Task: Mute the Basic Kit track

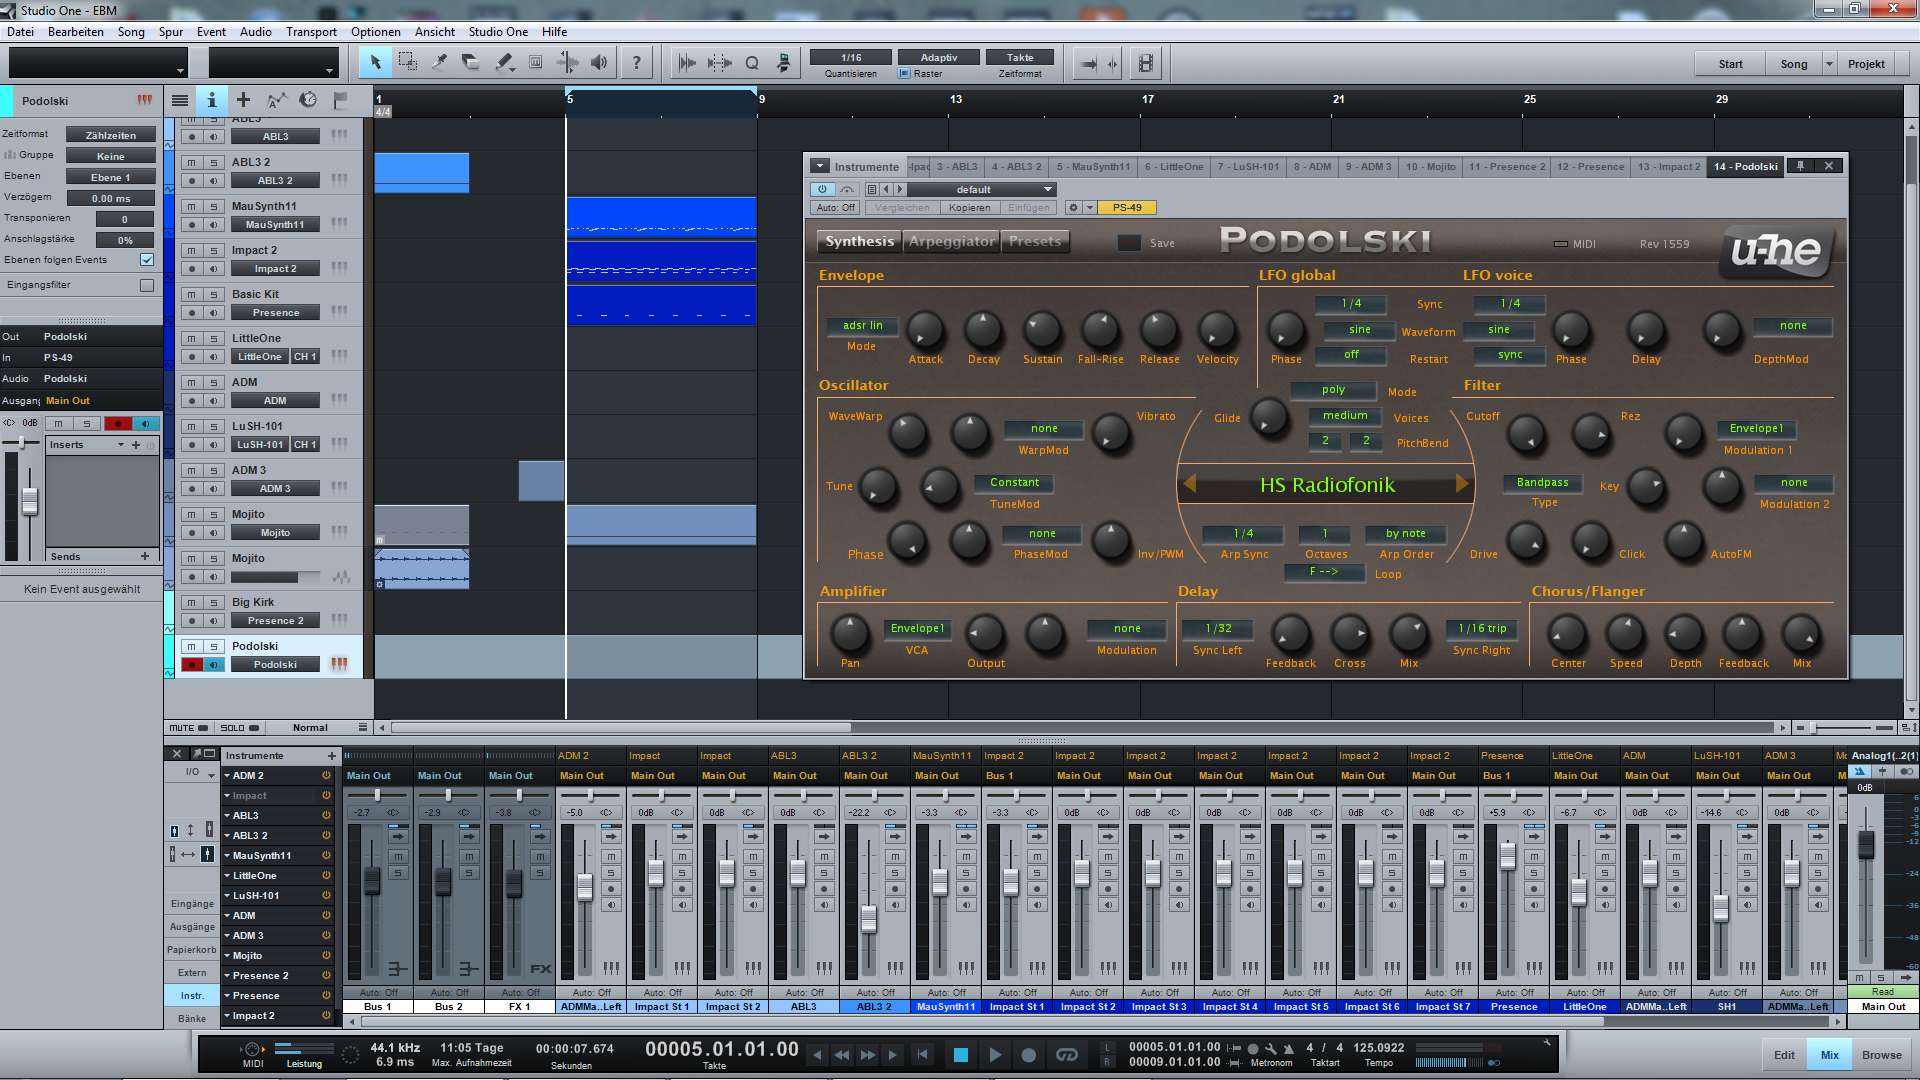Action: pos(192,294)
